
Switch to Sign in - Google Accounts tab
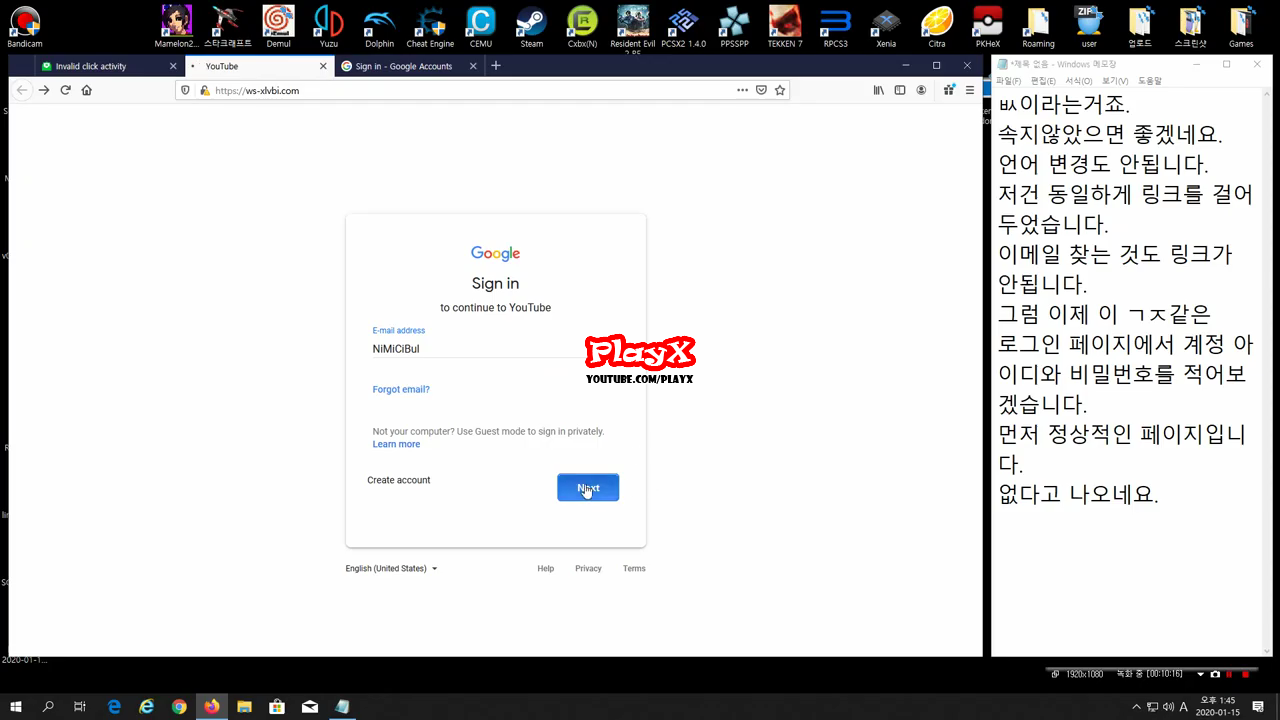point(410,66)
